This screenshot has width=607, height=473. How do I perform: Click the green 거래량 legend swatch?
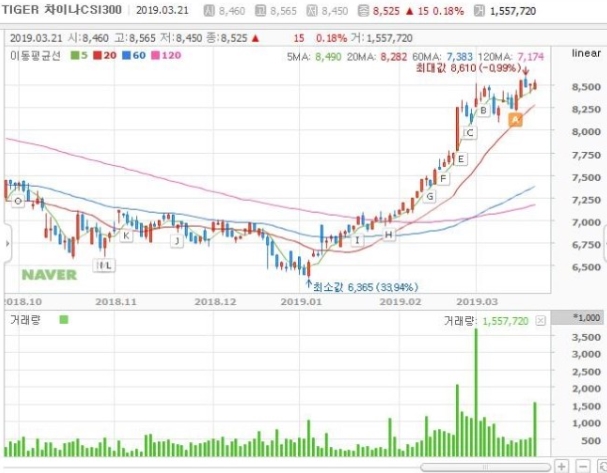pos(63,320)
